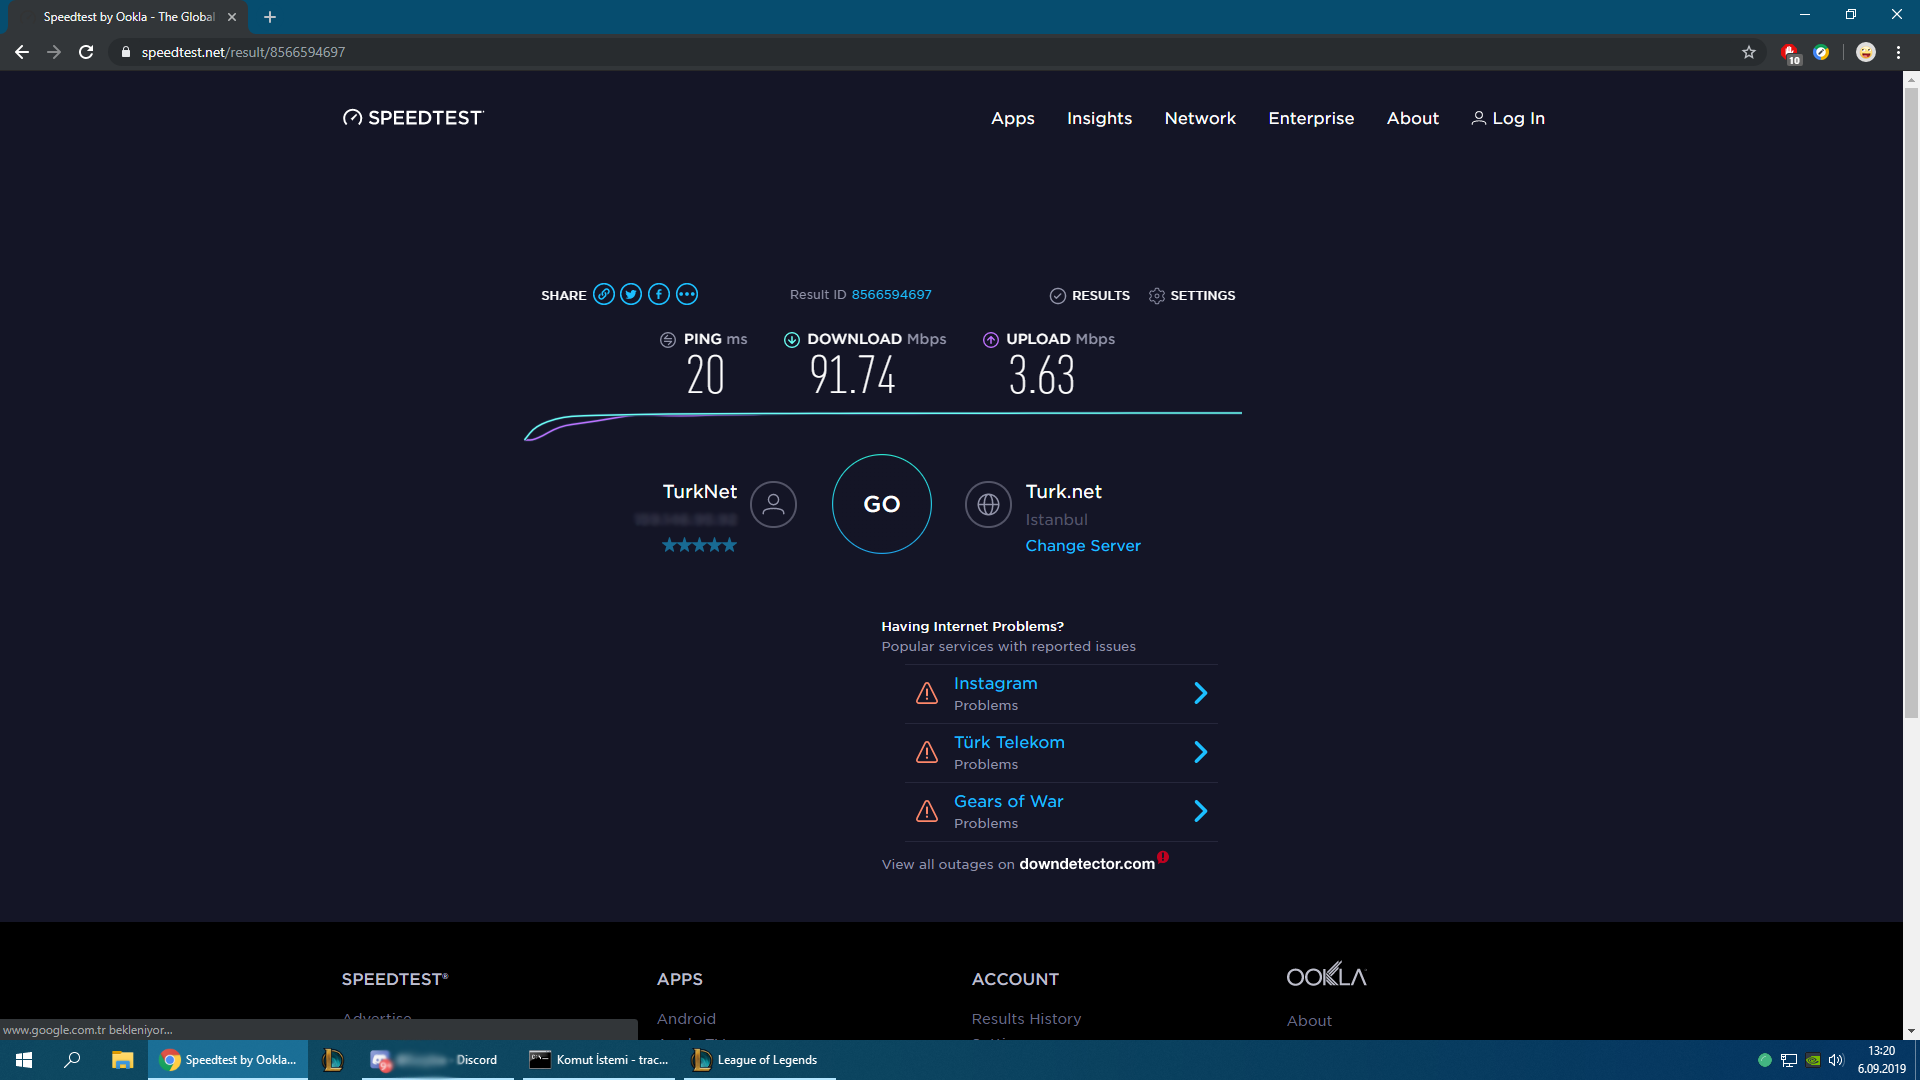Click Change Server link

coord(1083,546)
